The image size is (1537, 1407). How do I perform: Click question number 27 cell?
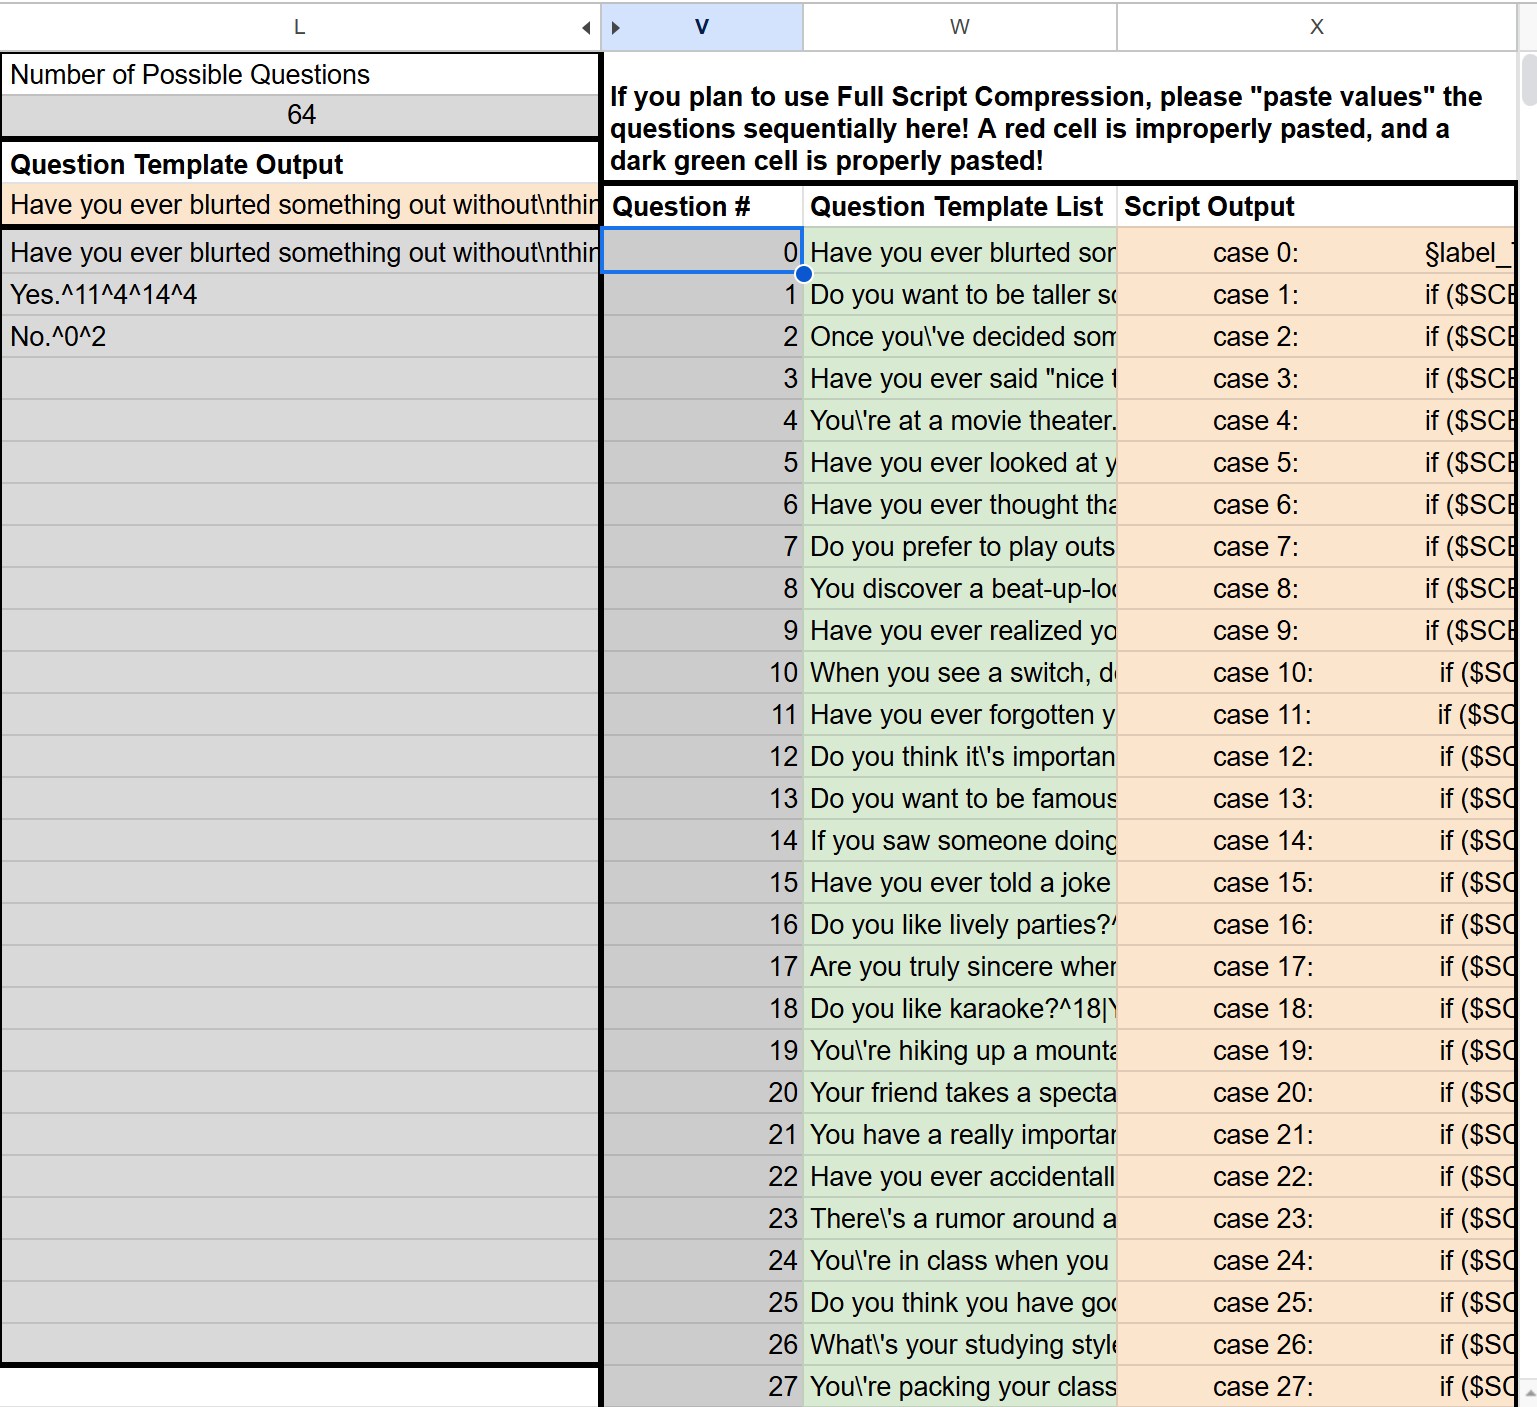(702, 1387)
